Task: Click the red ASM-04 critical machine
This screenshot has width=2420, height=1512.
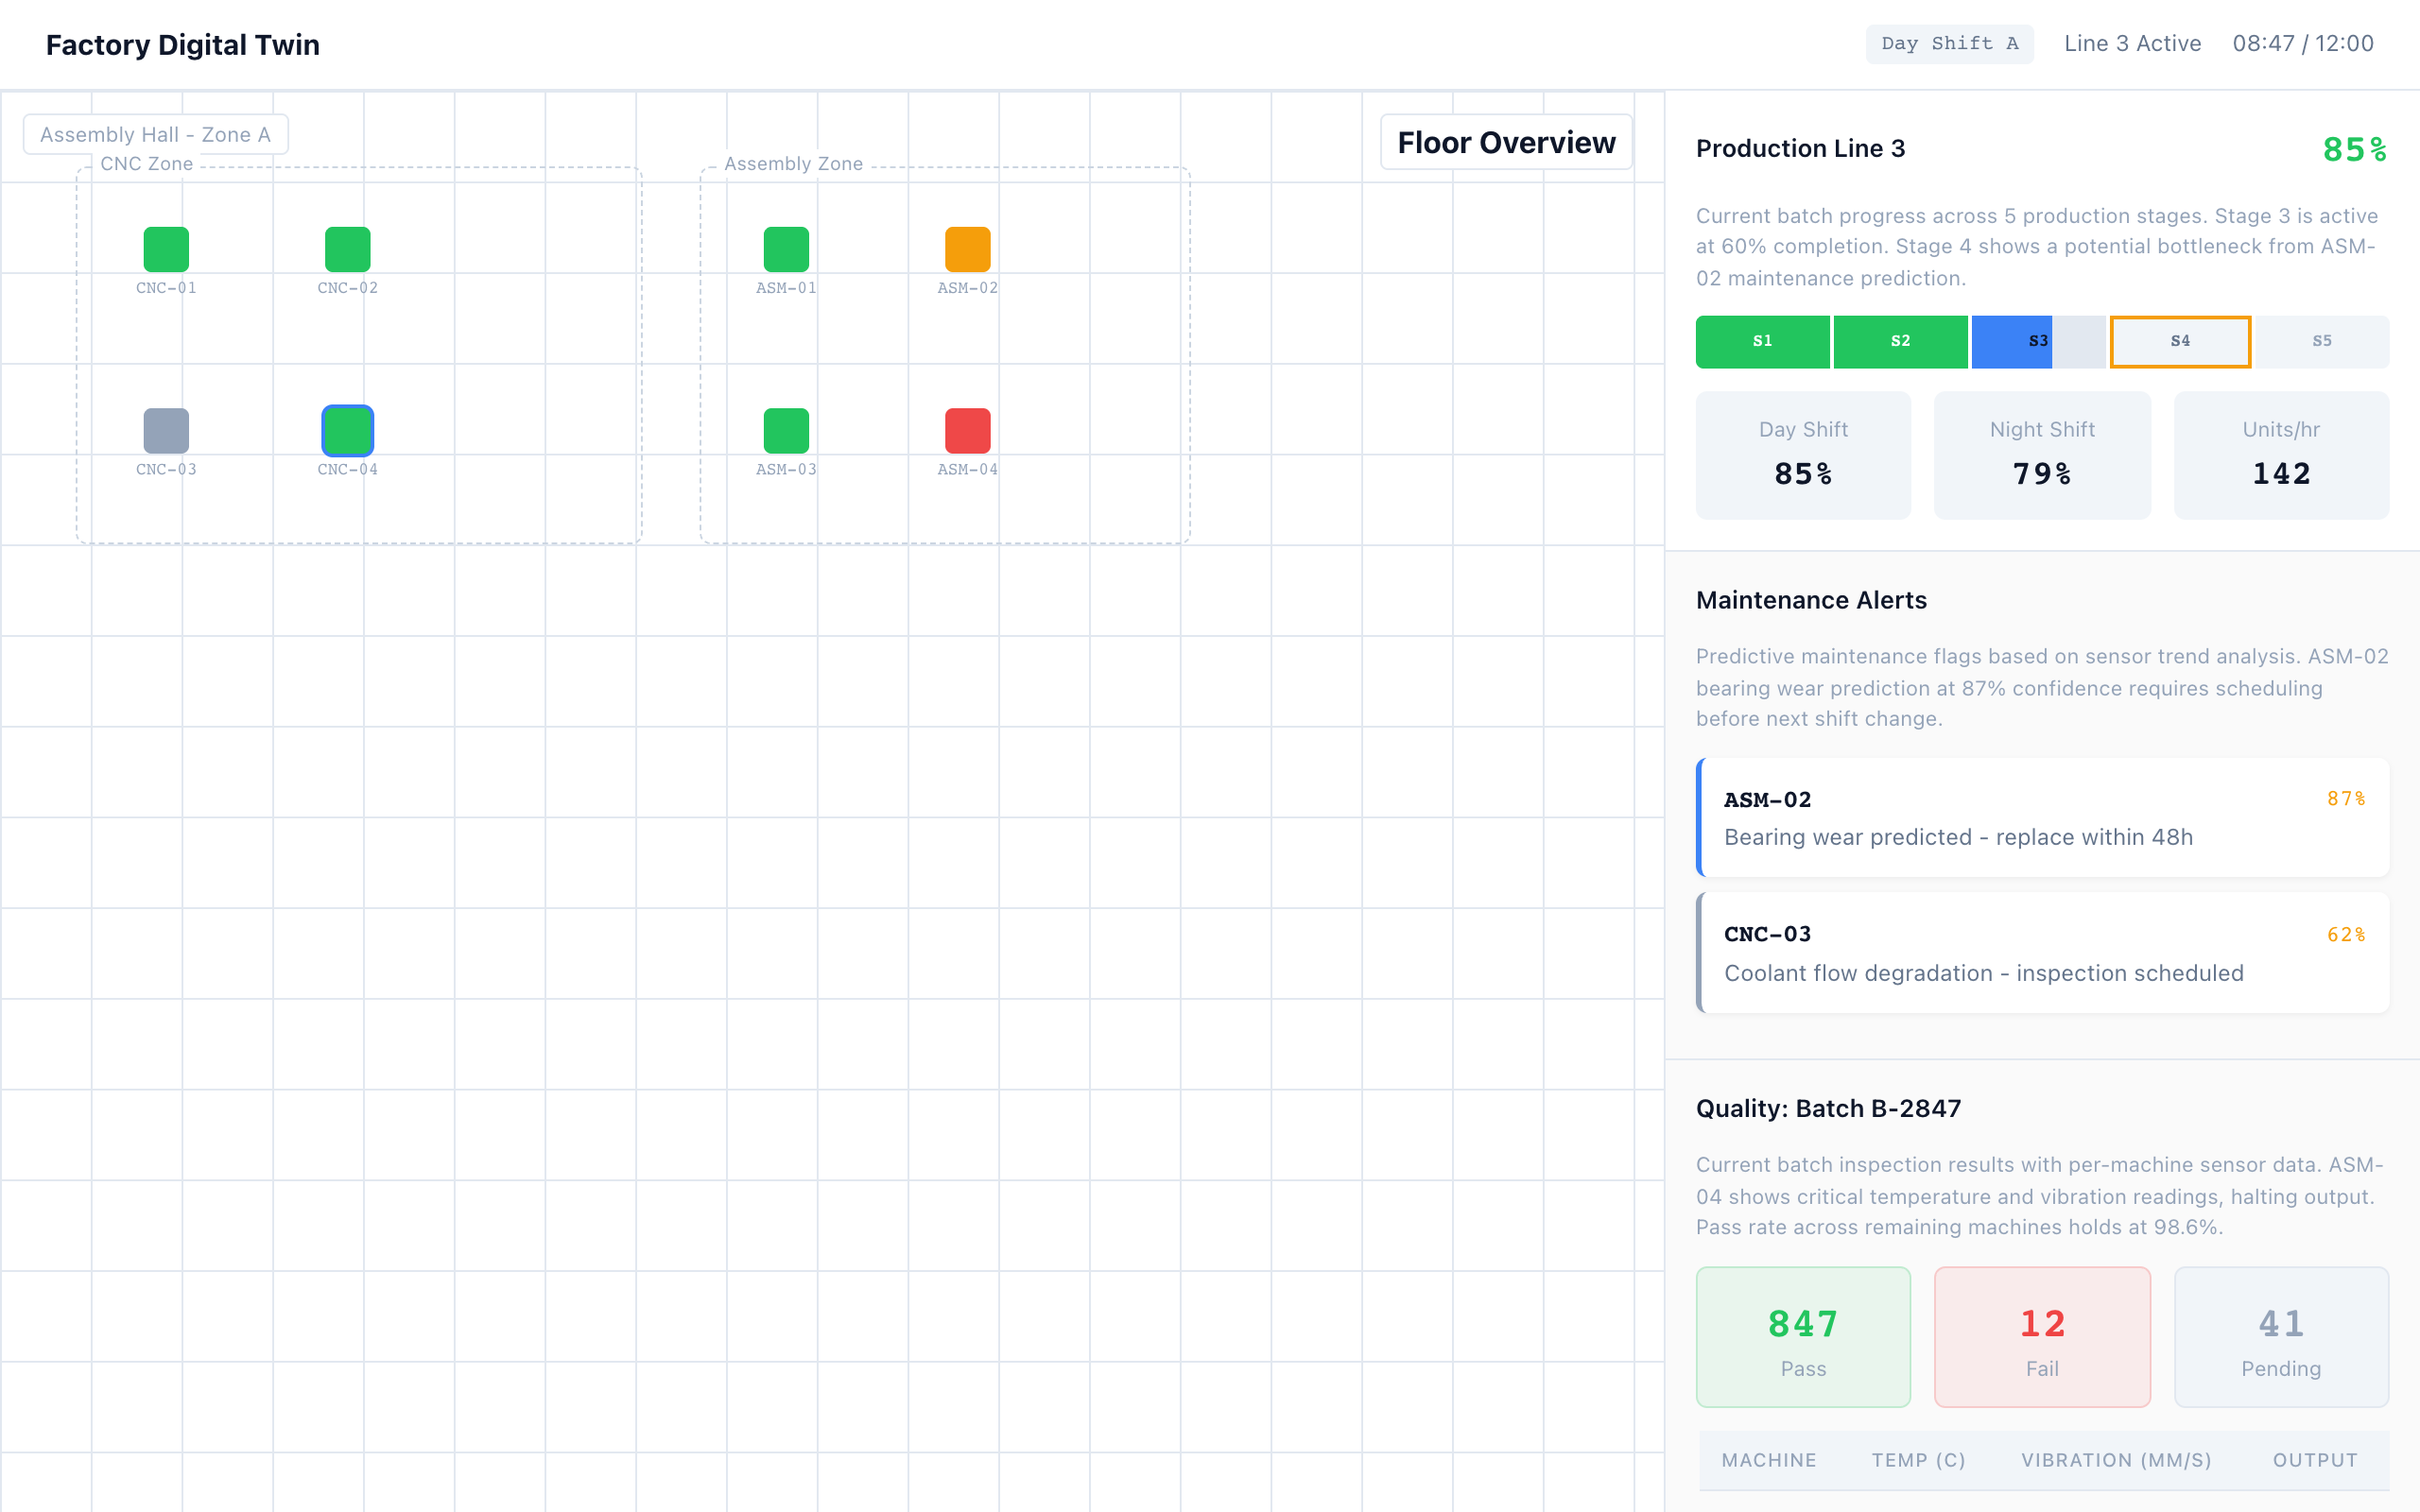Action: point(967,430)
